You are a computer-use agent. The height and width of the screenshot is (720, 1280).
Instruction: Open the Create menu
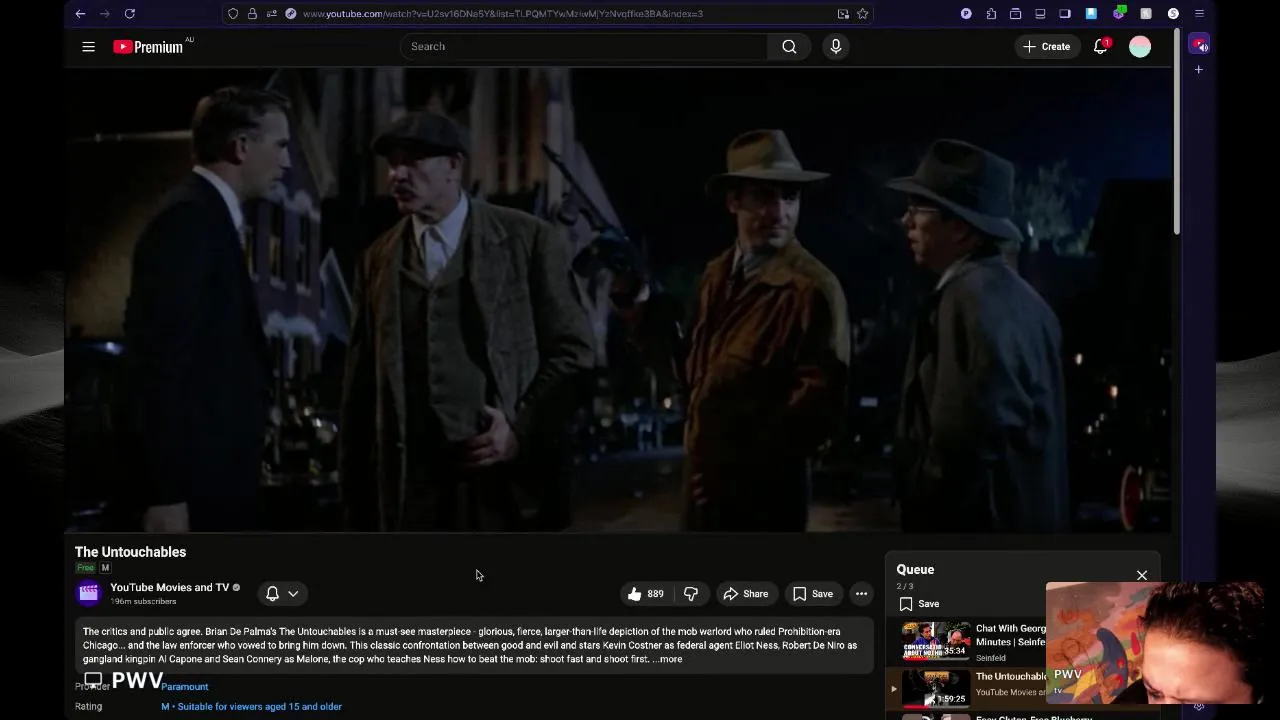(1046, 46)
